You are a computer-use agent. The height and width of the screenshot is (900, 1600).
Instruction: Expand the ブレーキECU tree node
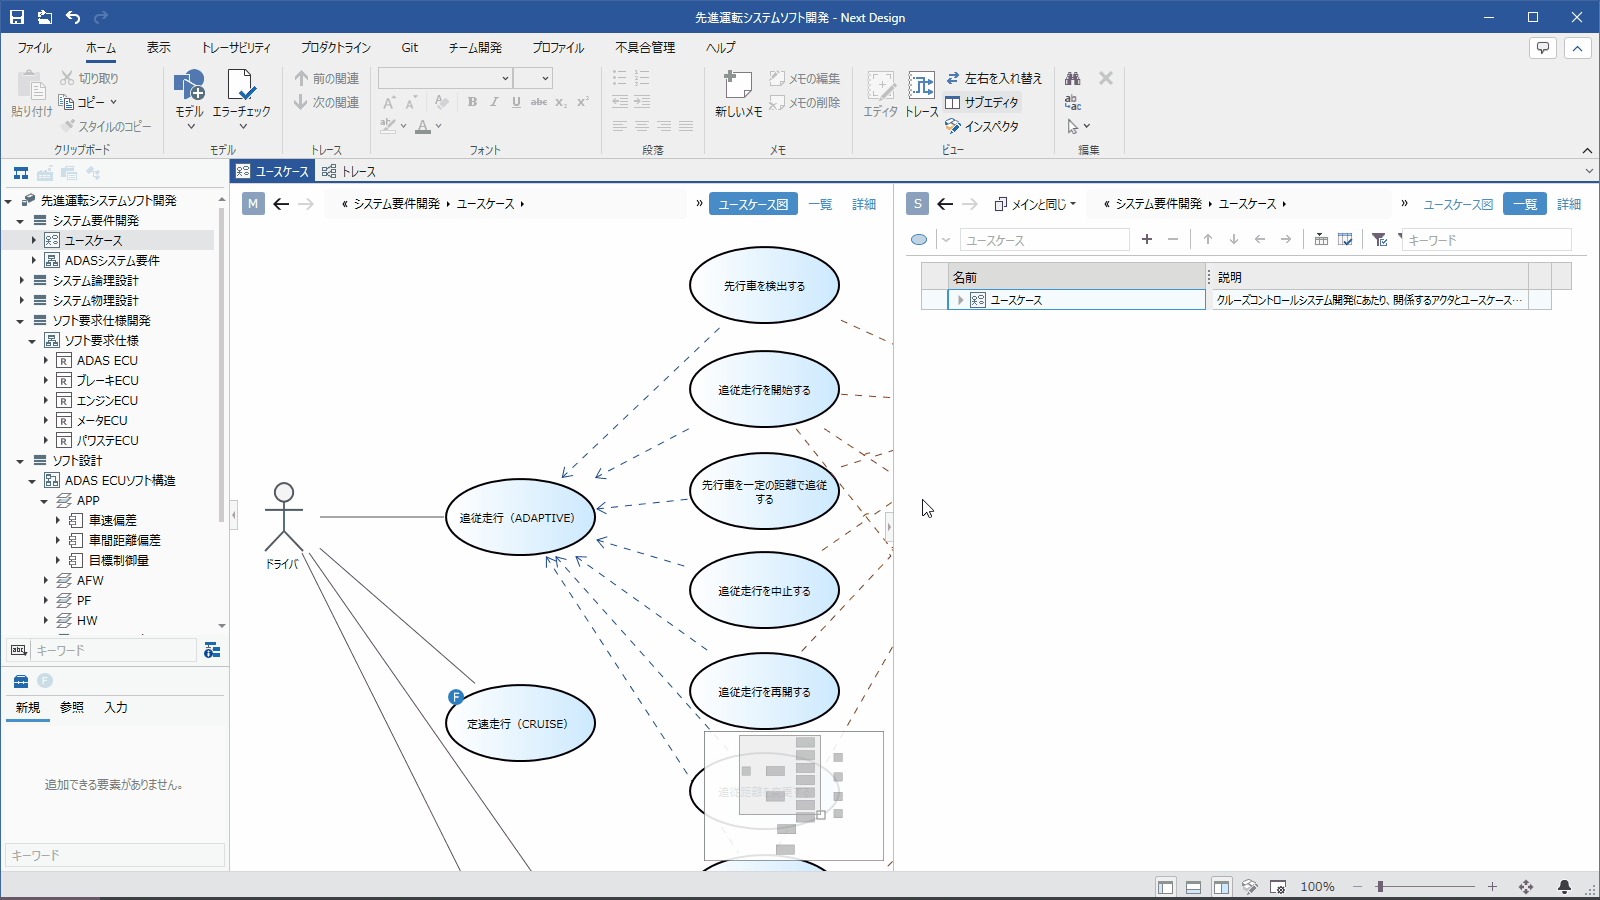coord(45,381)
